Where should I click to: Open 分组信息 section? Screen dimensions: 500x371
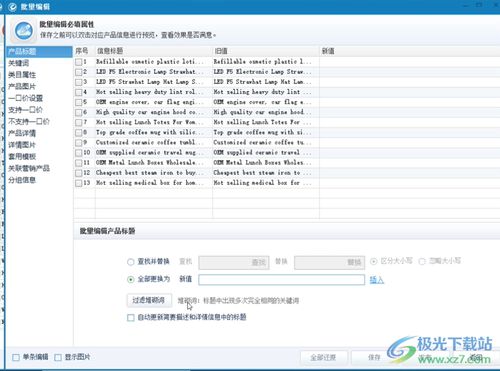pyautogui.click(x=22, y=180)
